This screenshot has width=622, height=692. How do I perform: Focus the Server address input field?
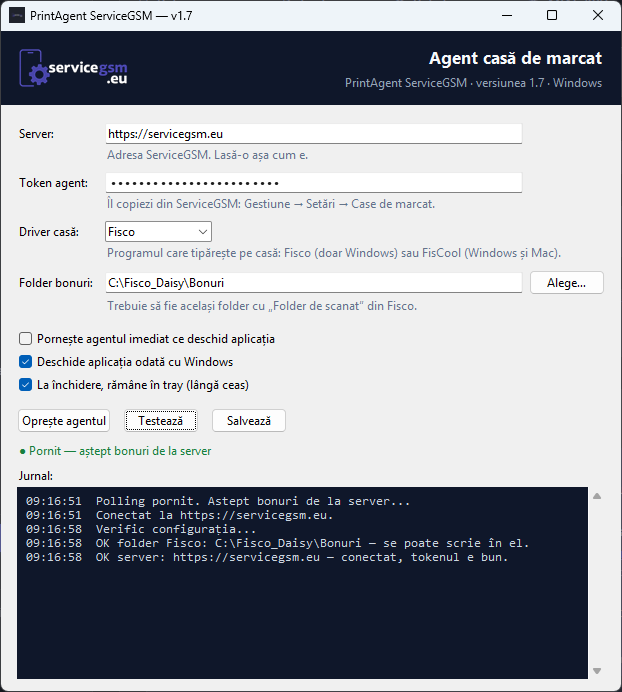click(314, 134)
